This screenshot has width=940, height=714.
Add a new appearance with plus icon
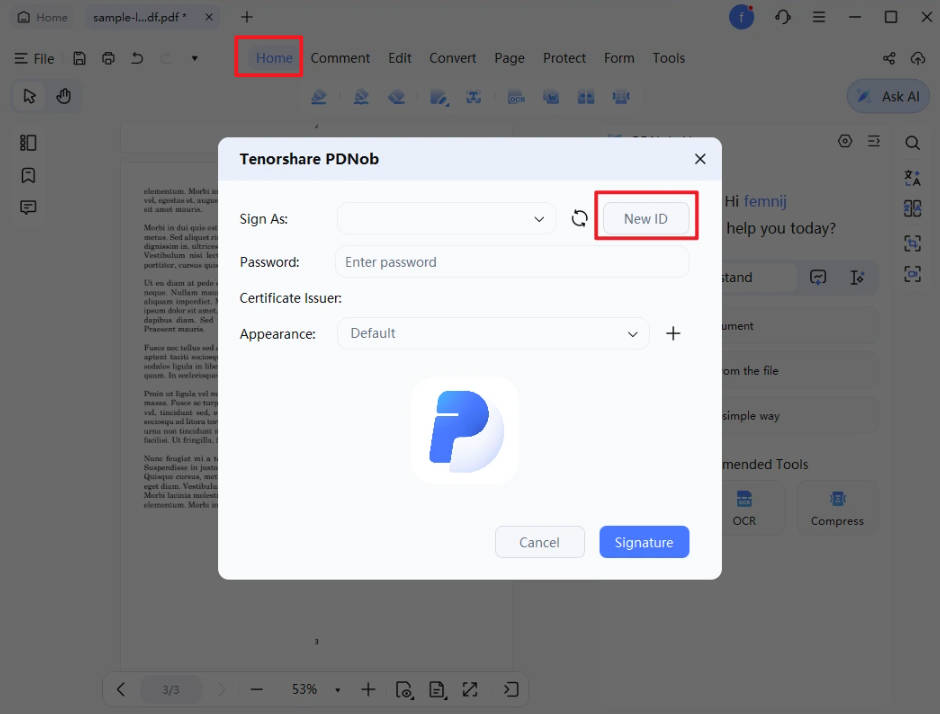[x=673, y=333]
